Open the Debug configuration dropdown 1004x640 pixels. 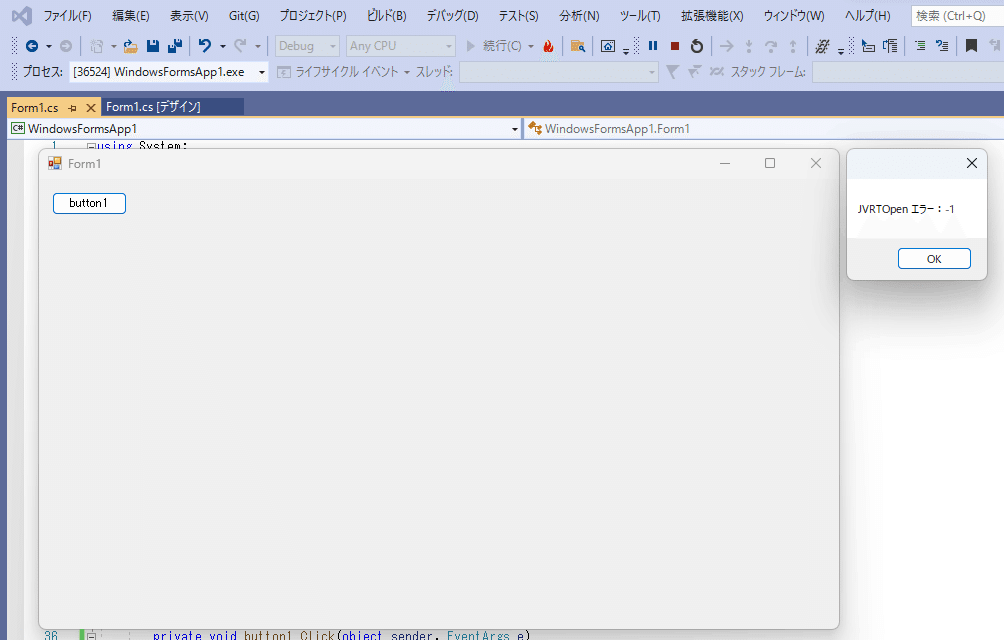307,46
